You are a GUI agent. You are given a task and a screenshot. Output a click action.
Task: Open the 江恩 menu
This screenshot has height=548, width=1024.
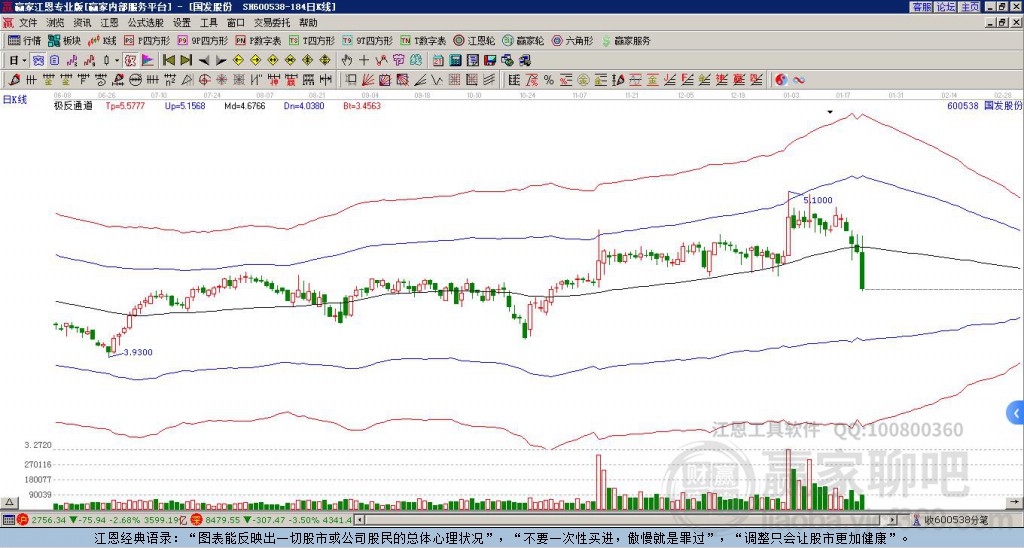109,23
